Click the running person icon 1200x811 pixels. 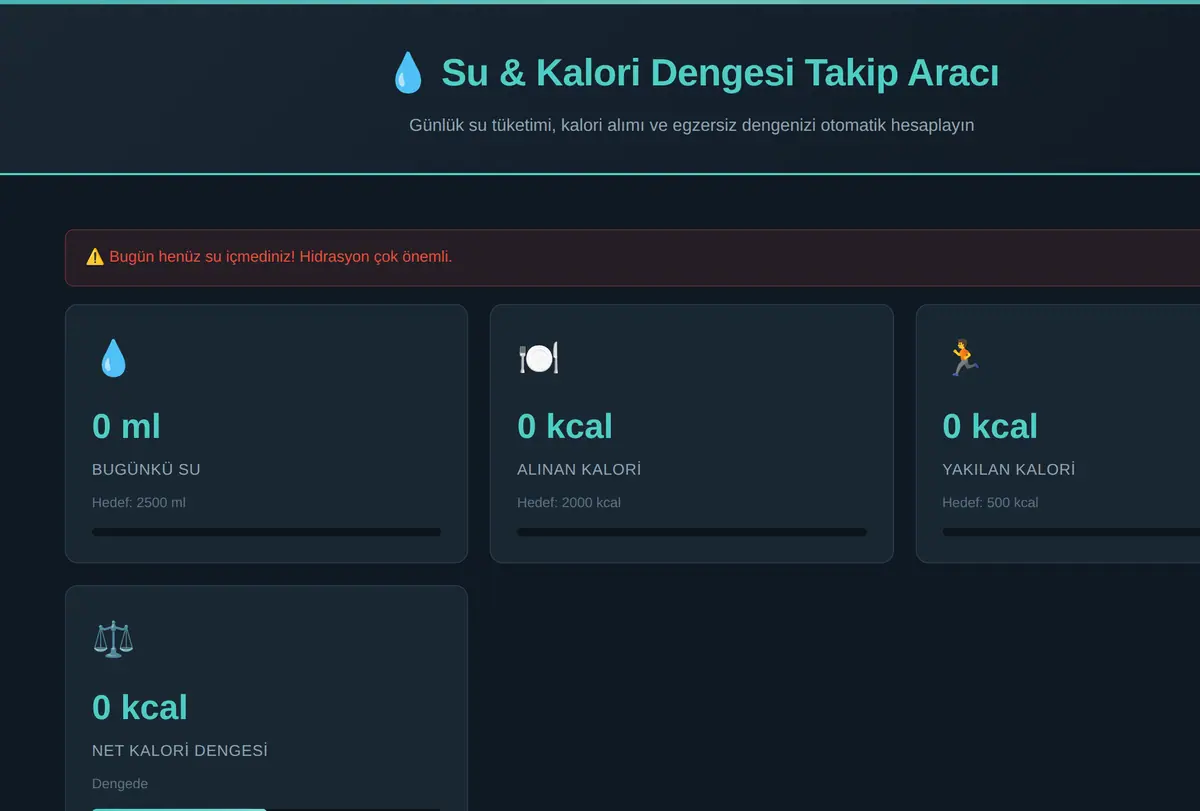[x=963, y=358]
